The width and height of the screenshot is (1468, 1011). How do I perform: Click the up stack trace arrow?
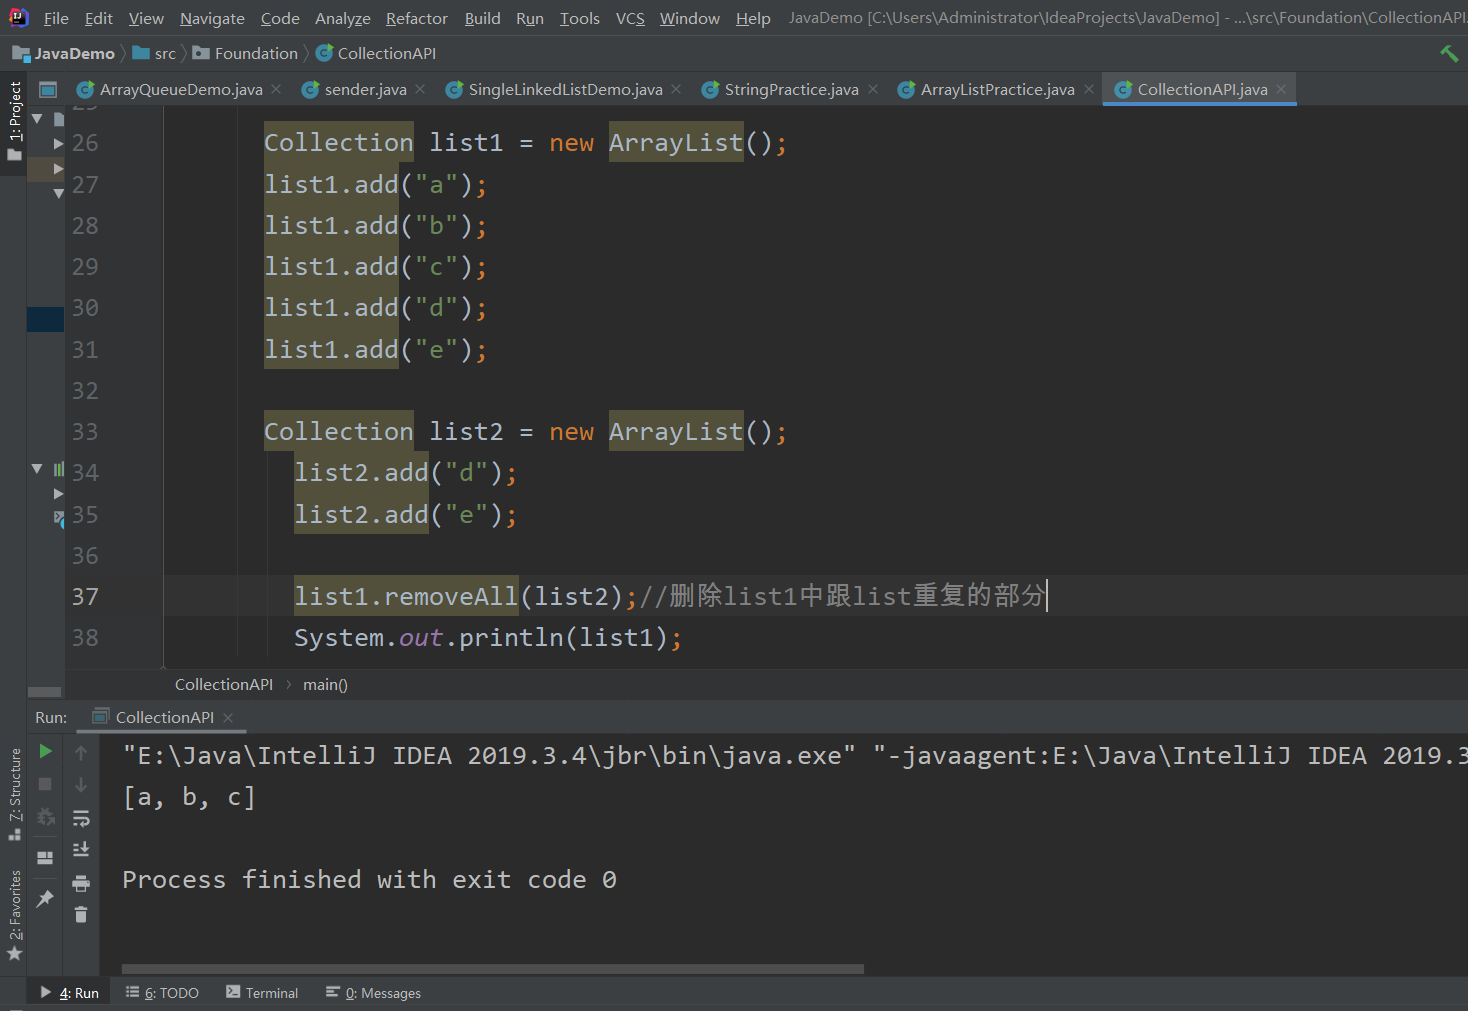point(81,752)
